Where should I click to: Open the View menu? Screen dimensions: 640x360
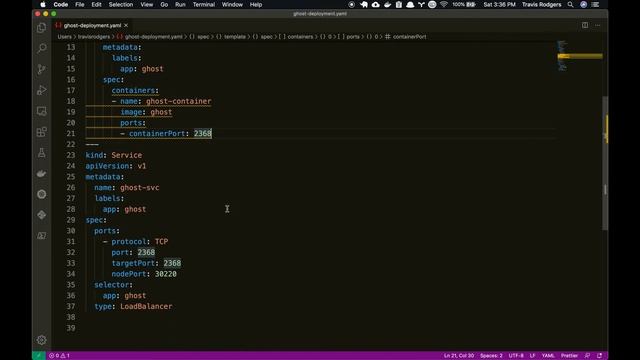pos(147,4)
